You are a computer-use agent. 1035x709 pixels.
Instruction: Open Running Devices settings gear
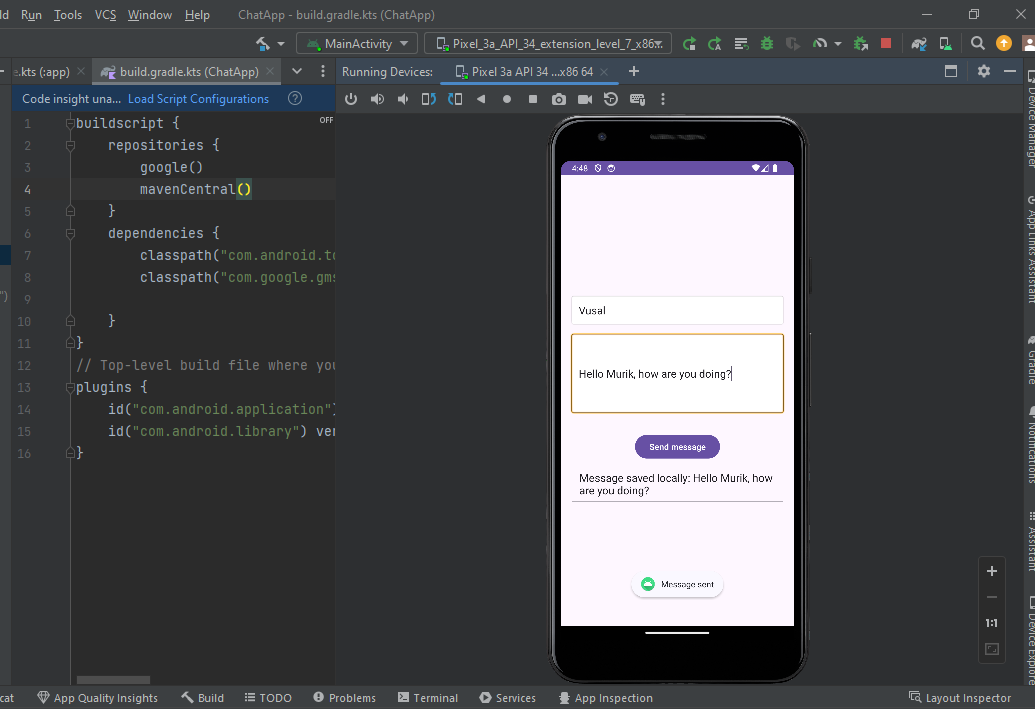[x=983, y=71]
